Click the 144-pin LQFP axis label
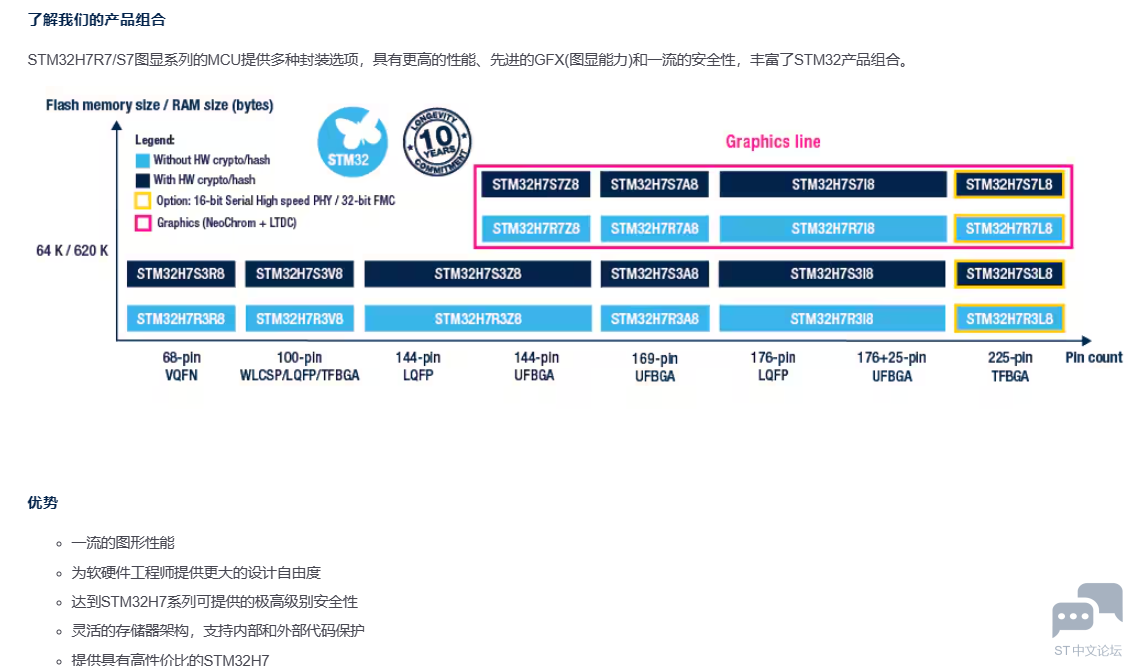This screenshot has width=1131, height=666. pyautogui.click(x=418, y=367)
